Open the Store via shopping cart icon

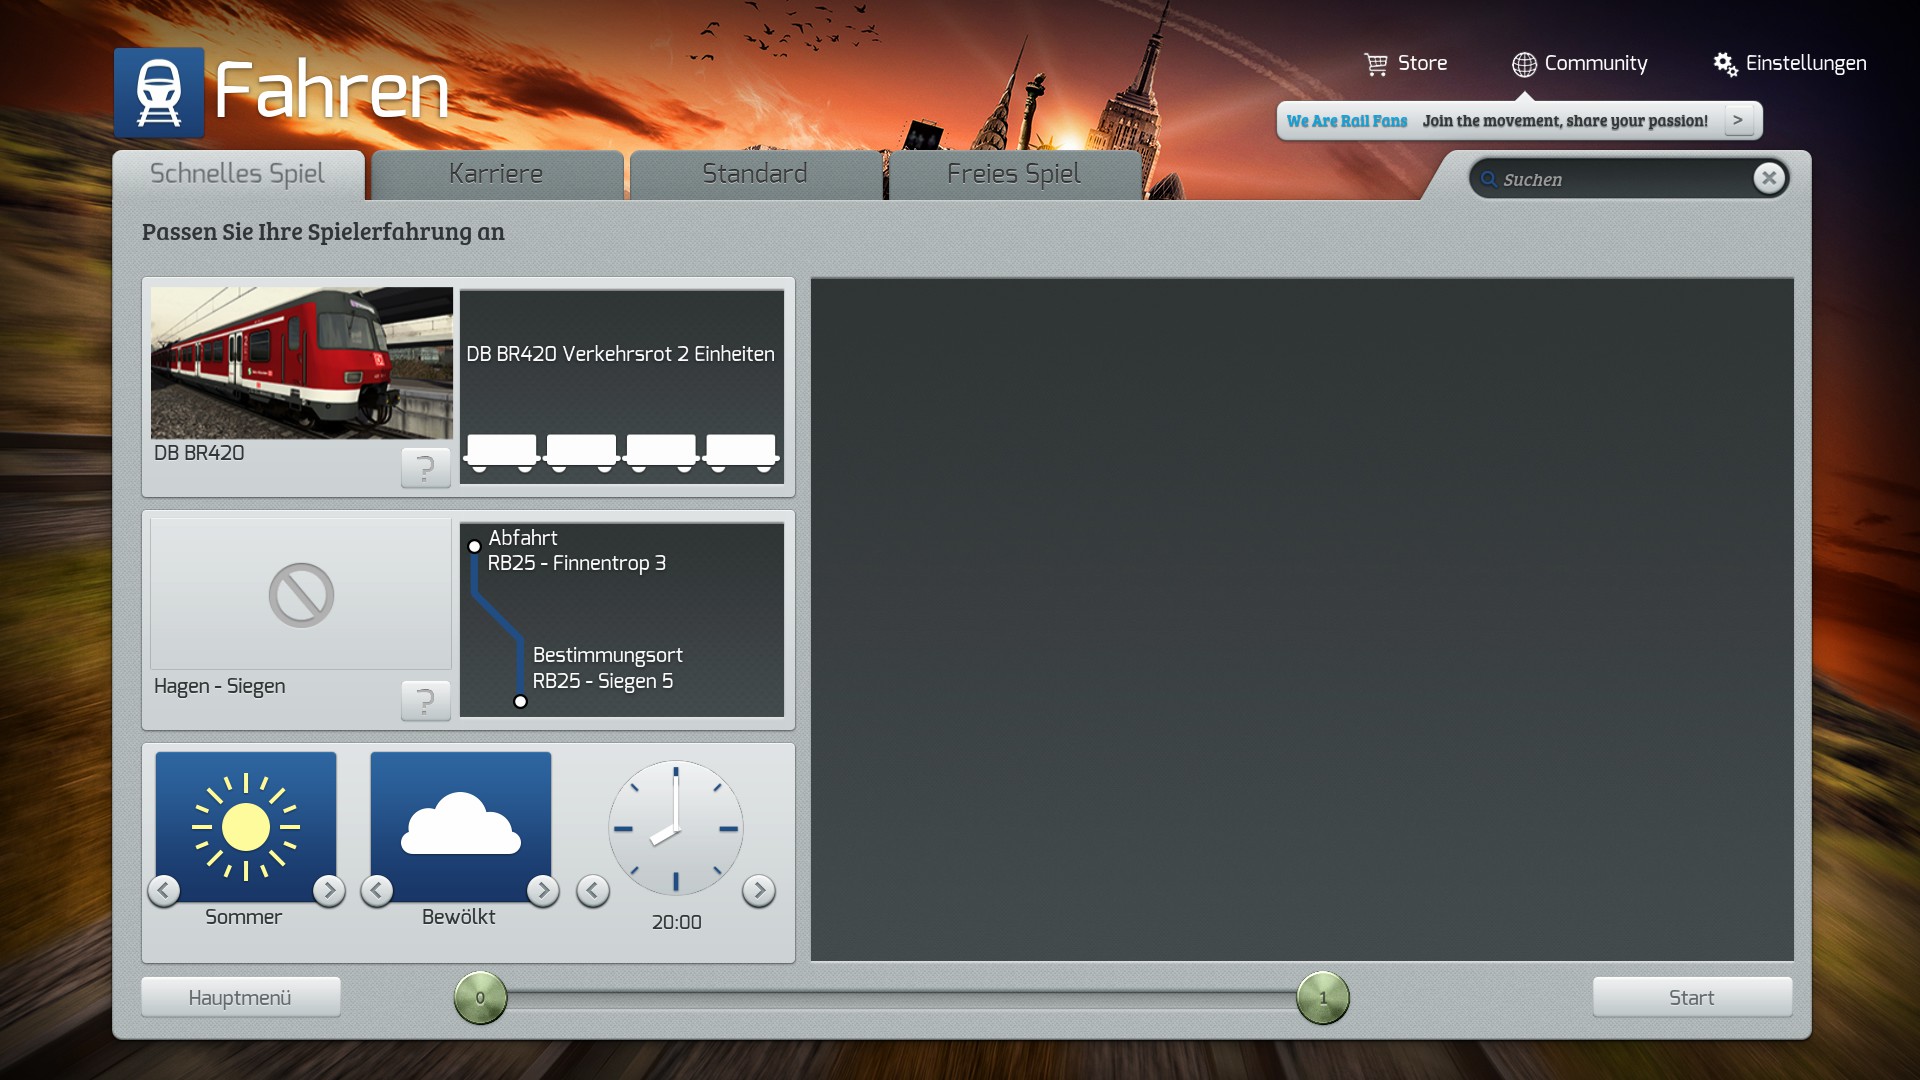pos(1376,64)
